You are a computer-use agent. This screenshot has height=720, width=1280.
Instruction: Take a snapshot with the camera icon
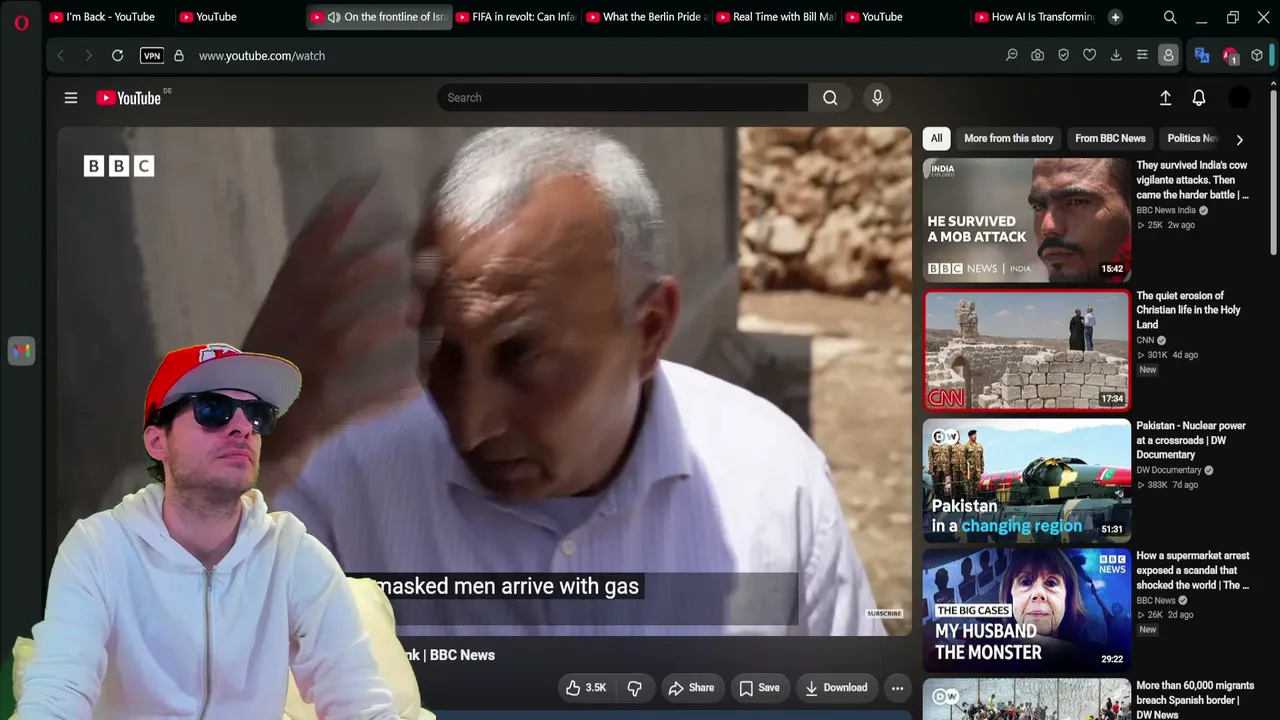point(1038,56)
